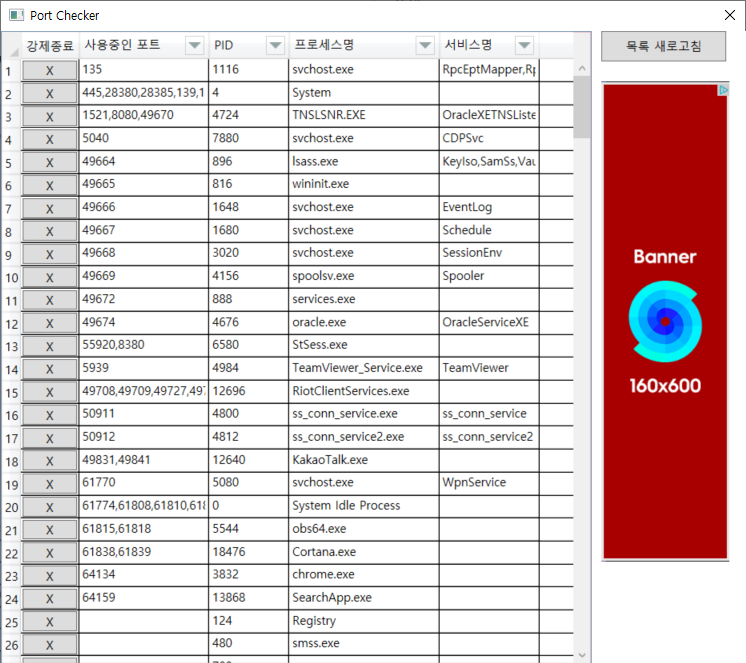
Task: Click the vertical scrollbar down arrow
Action: (581, 654)
